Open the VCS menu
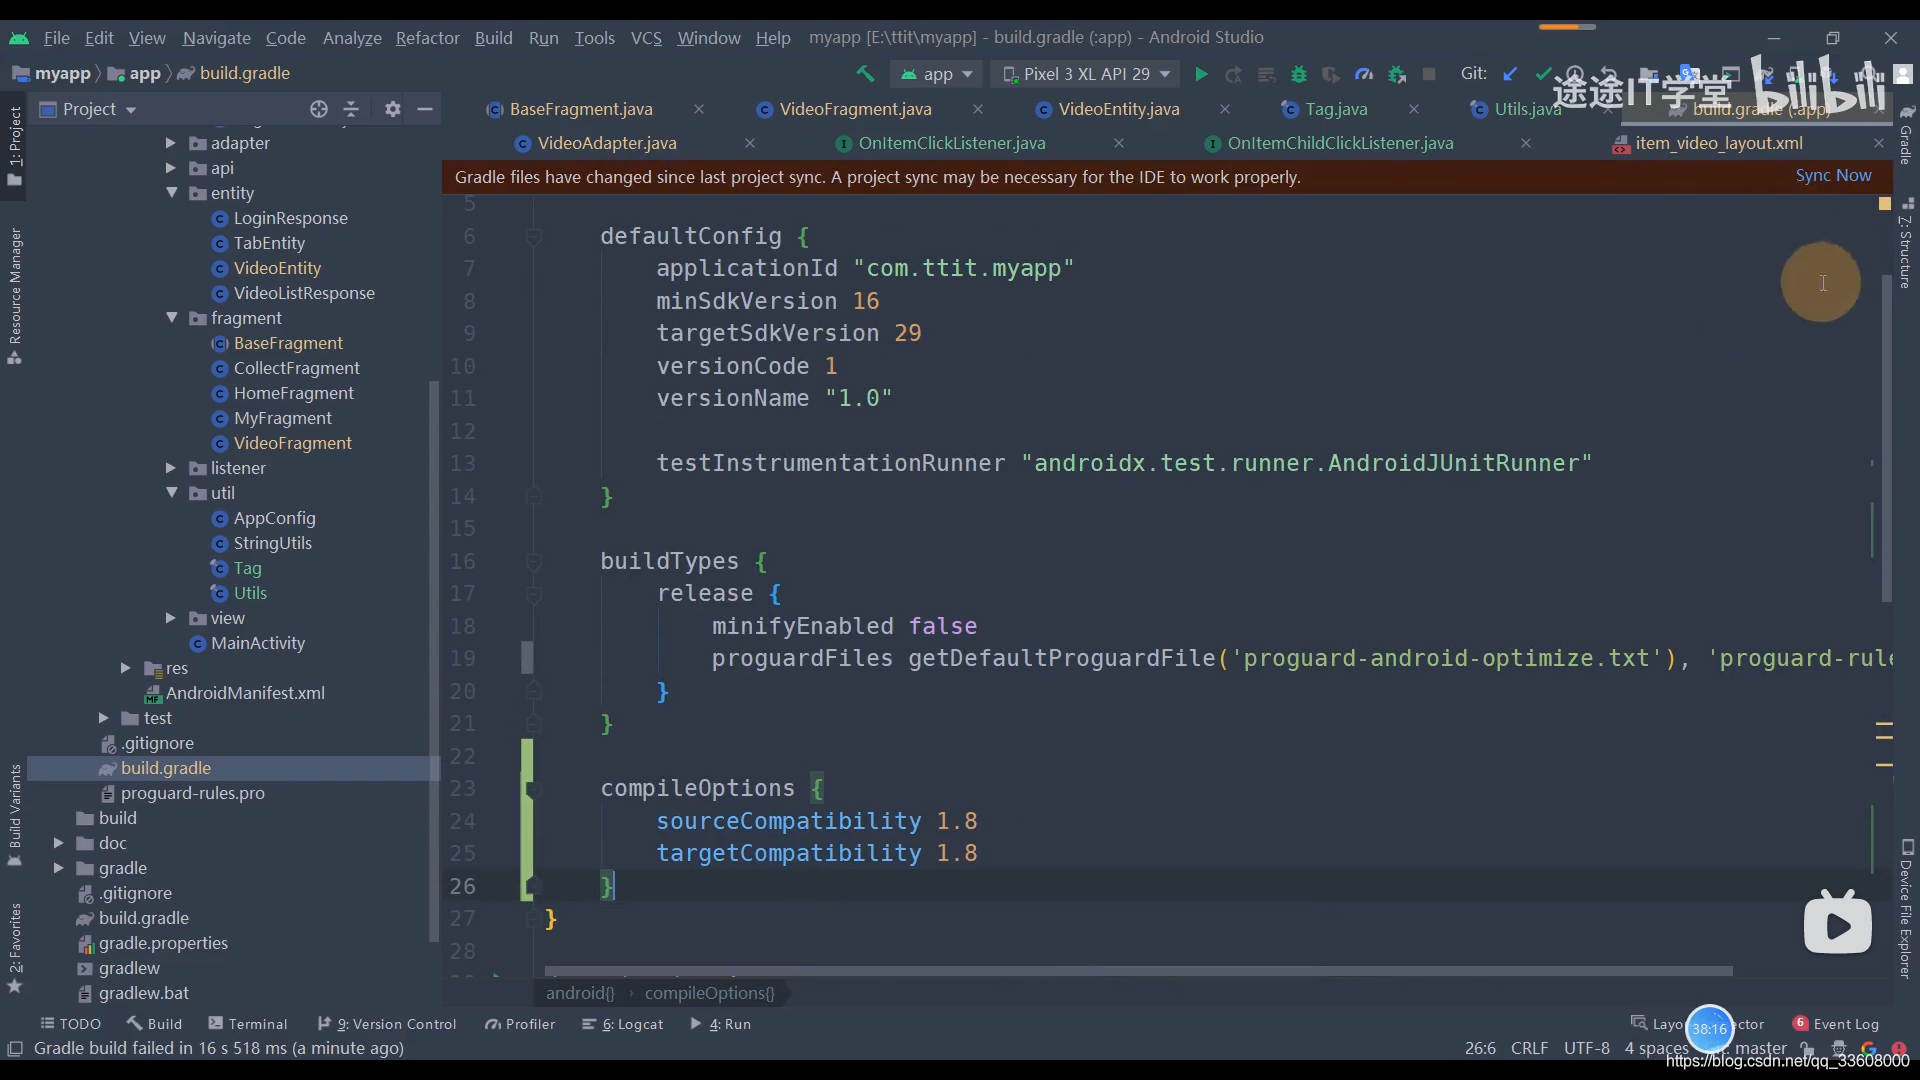This screenshot has height=1080, width=1920. point(646,38)
